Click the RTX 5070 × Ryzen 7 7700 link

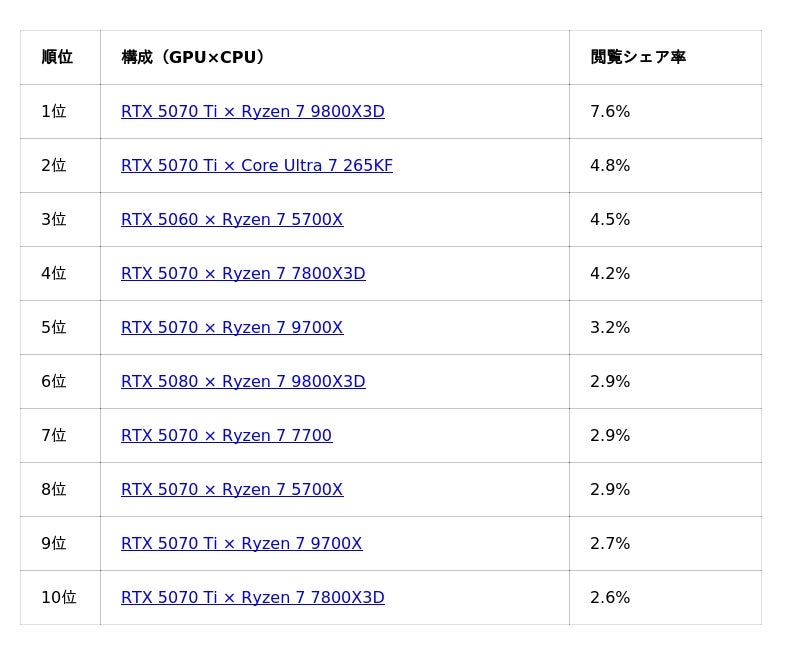[226, 436]
